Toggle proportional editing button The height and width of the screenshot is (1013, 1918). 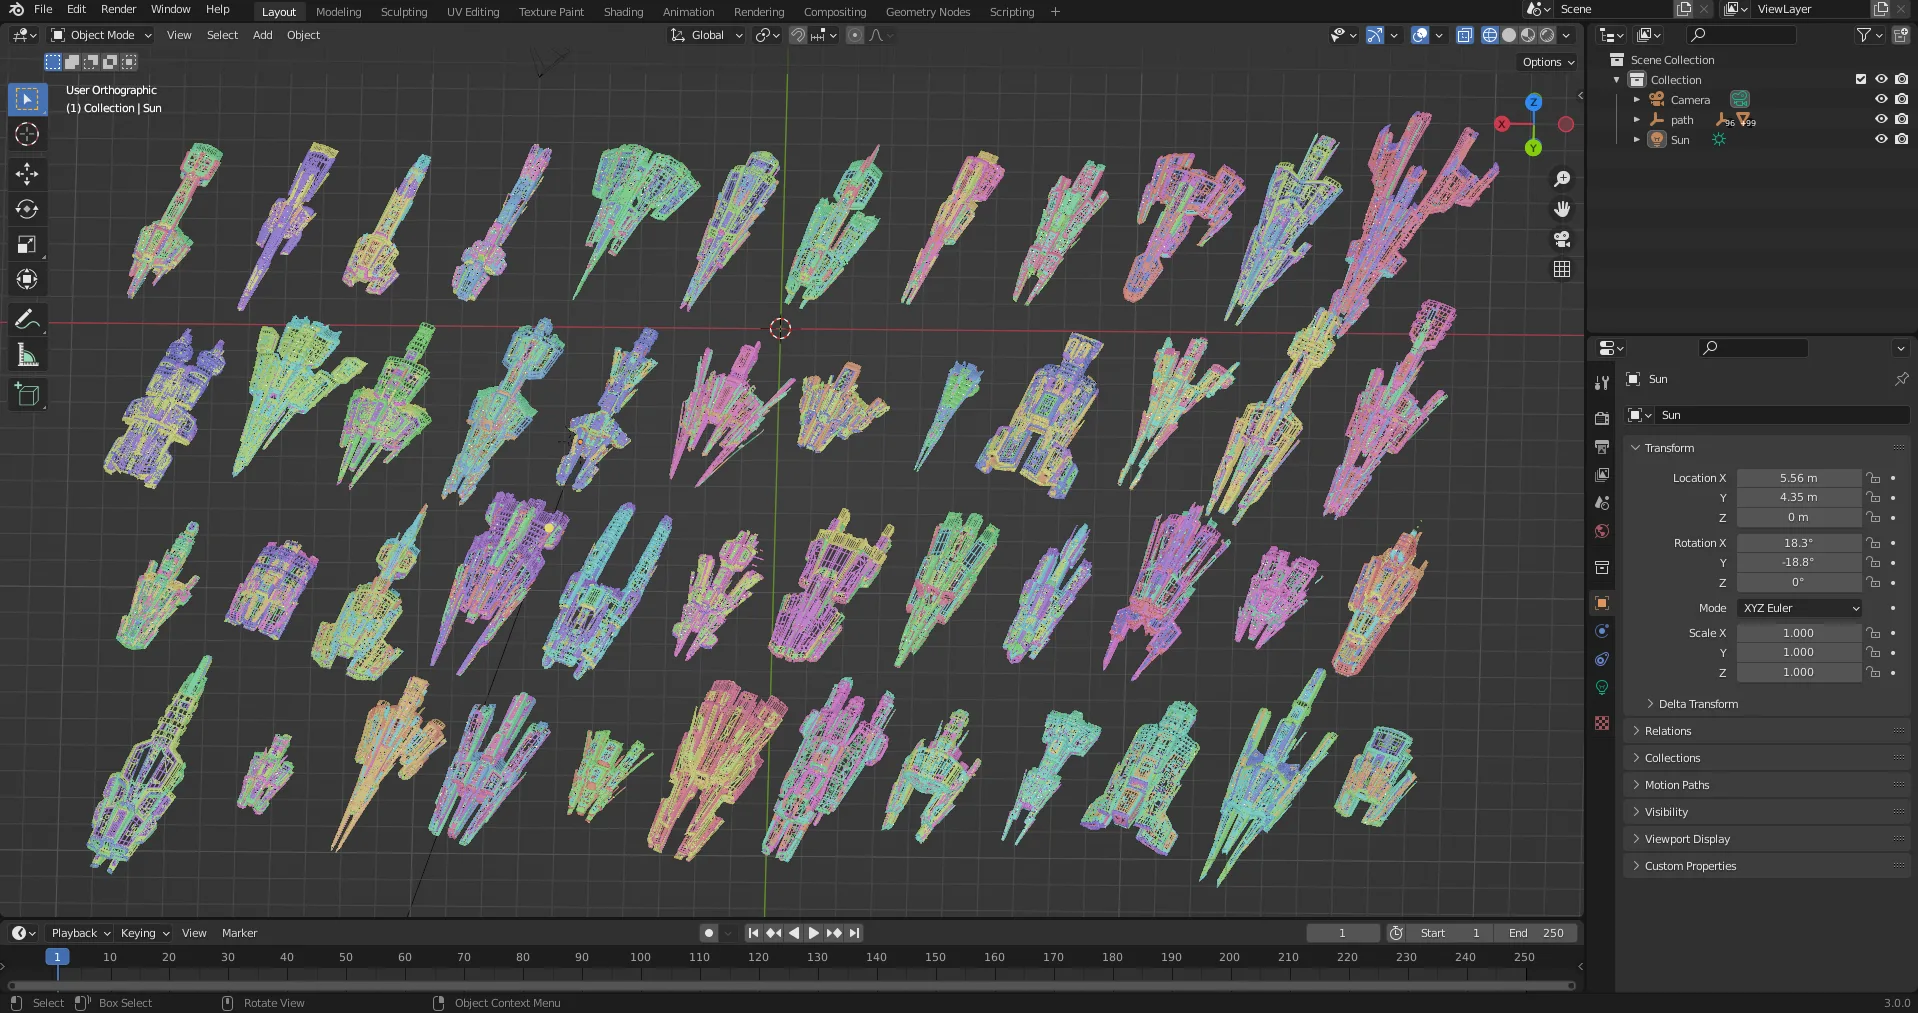[x=855, y=35]
